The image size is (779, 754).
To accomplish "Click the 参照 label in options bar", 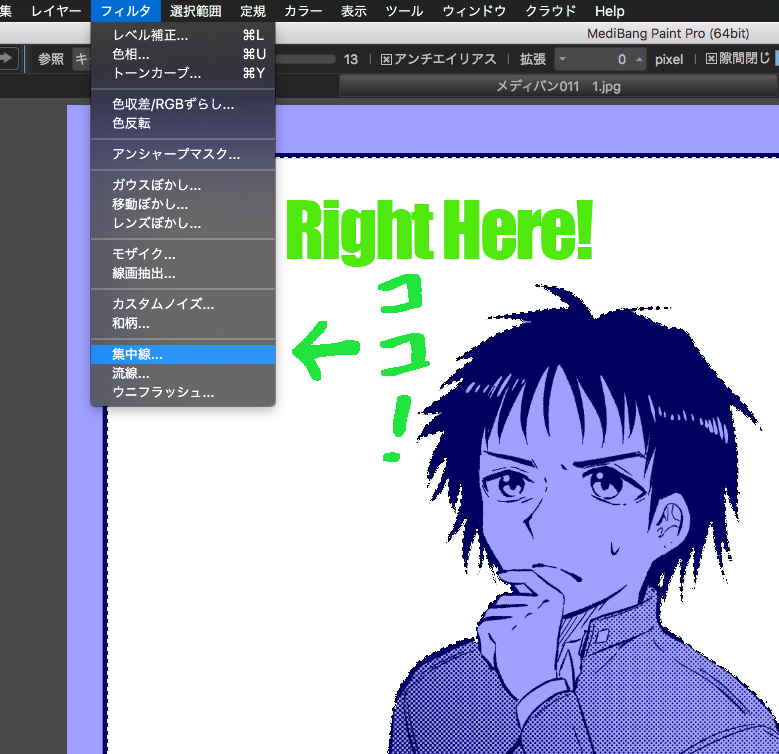I will (x=51, y=60).
